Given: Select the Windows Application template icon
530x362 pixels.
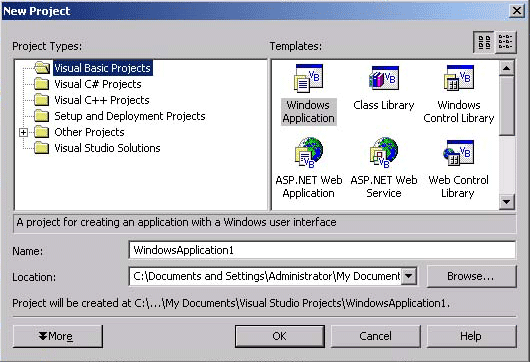Looking at the screenshot, I should [x=308, y=78].
